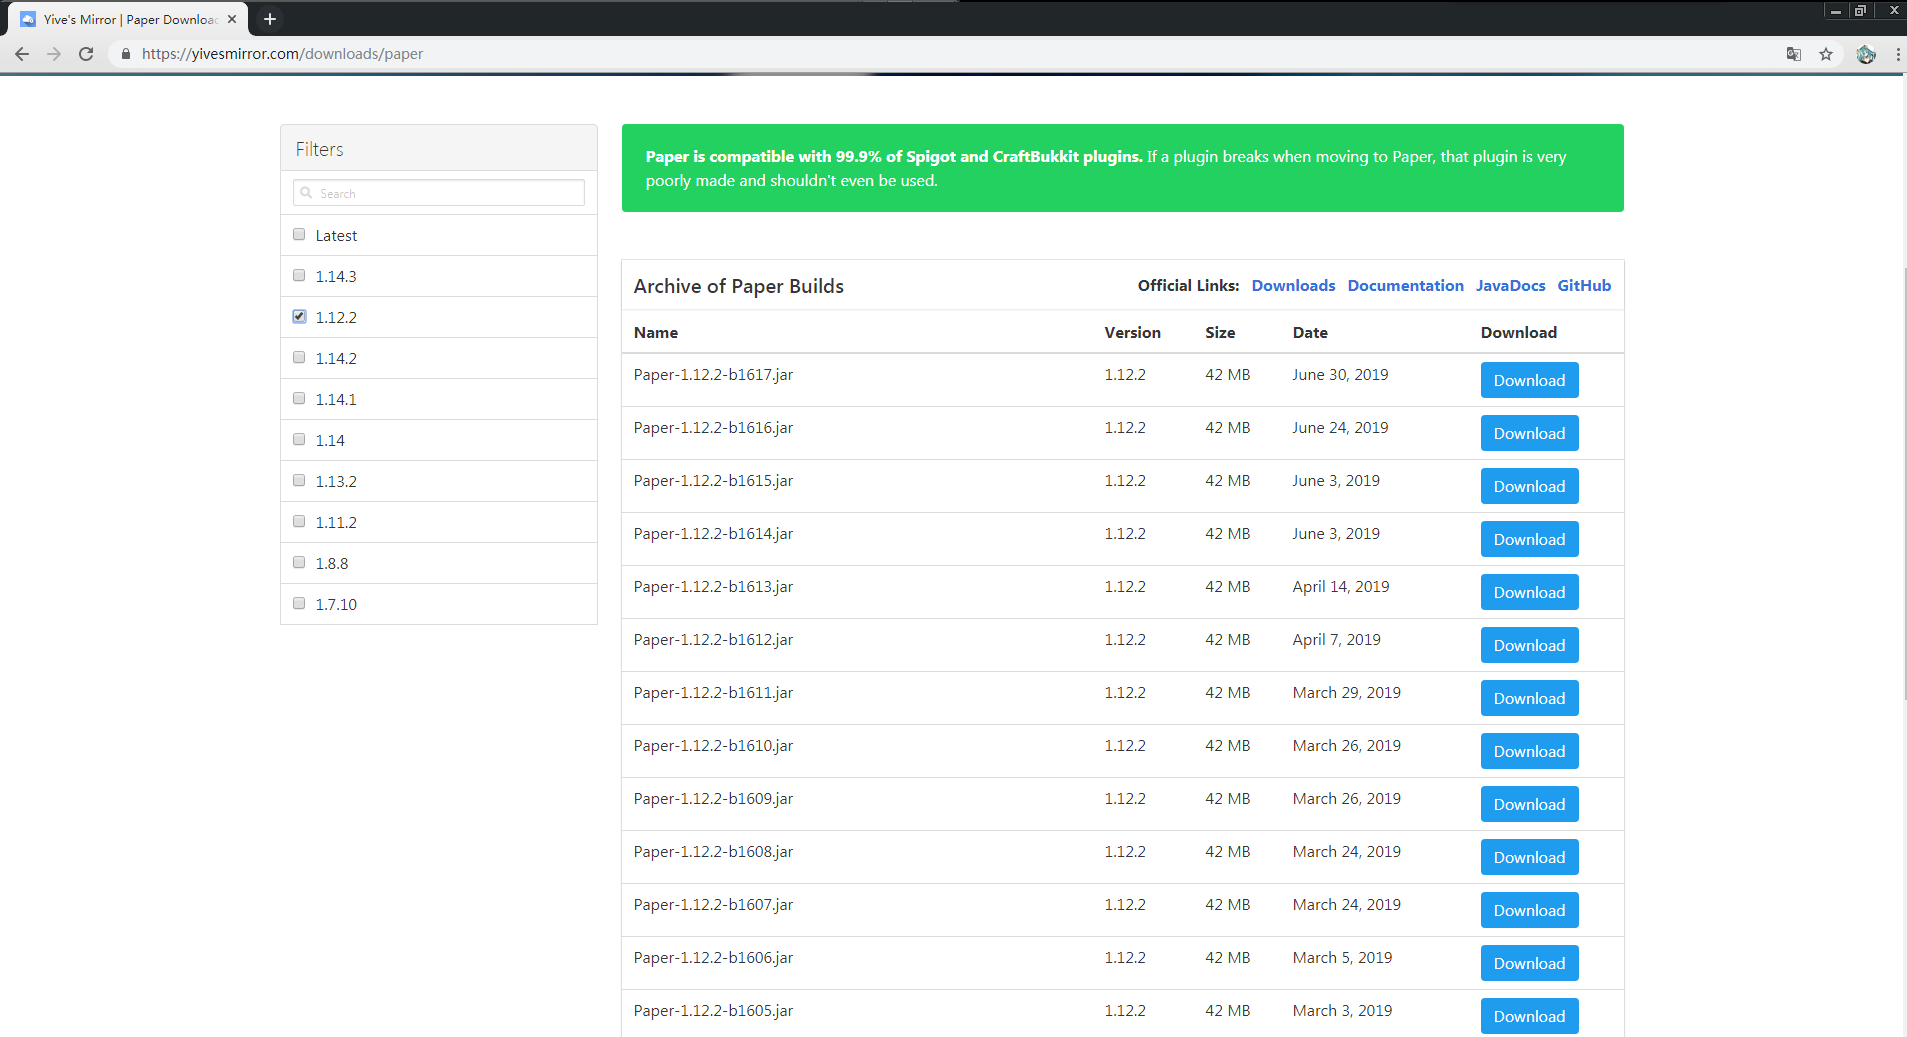Download Paper-1.12.2-b1609.jar

click(x=1529, y=804)
